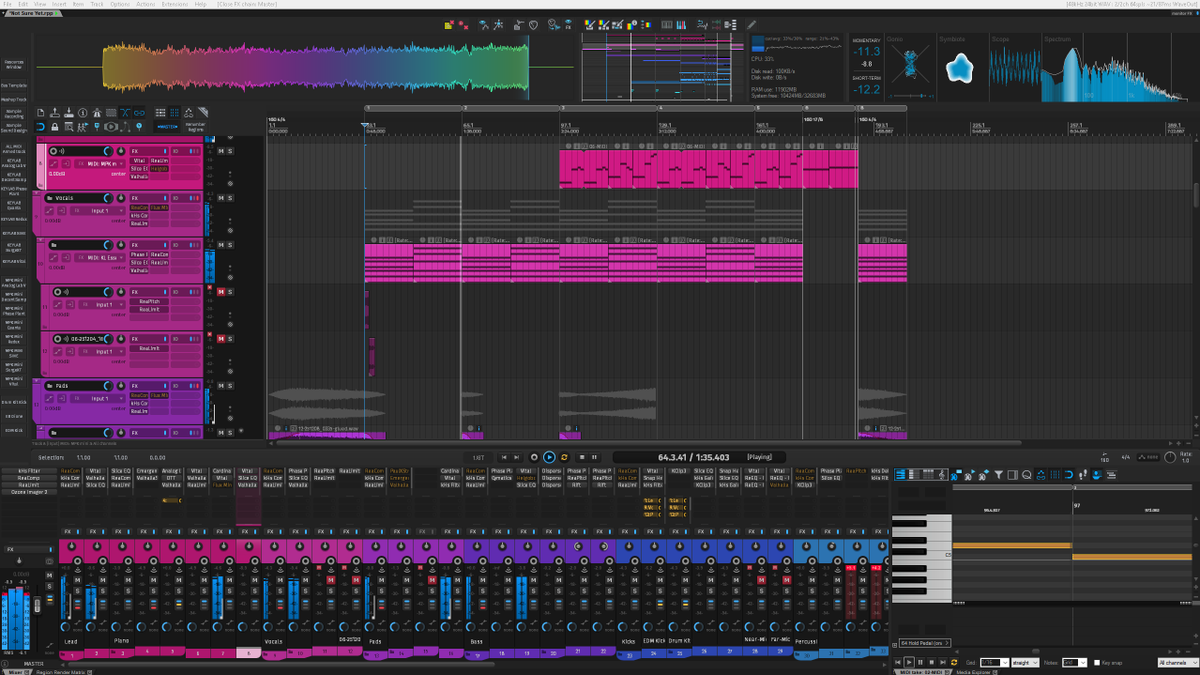The height and width of the screenshot is (675, 1200).
Task: Click the record arm icon on track 11
Action: pos(57,292)
